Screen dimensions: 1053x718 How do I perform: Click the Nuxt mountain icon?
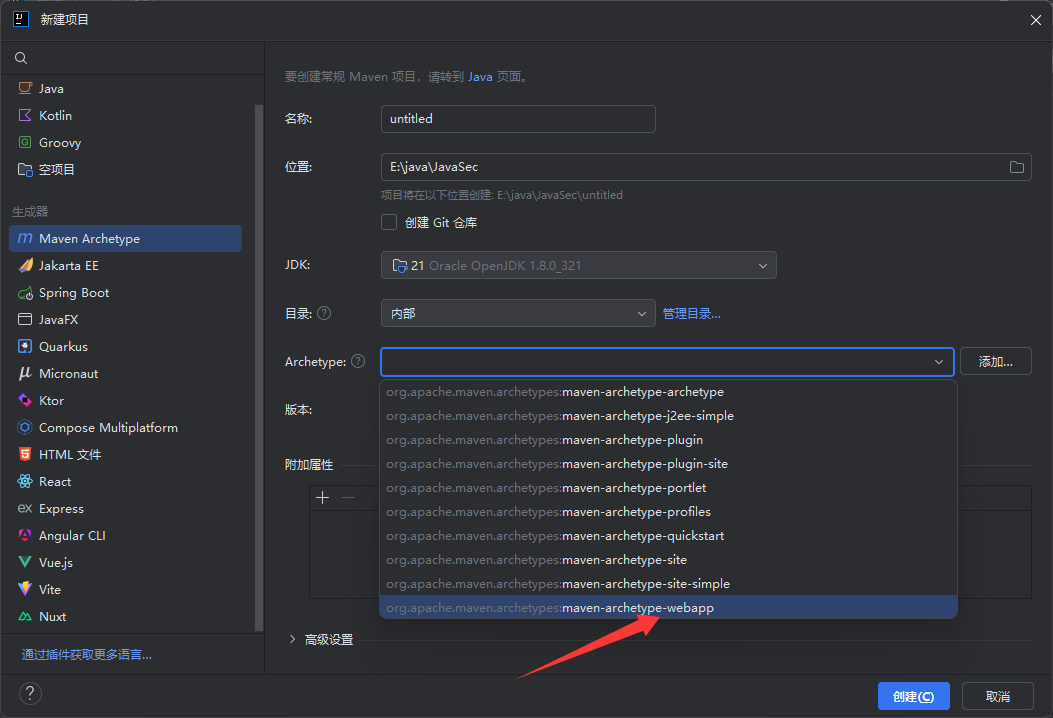pos(25,617)
